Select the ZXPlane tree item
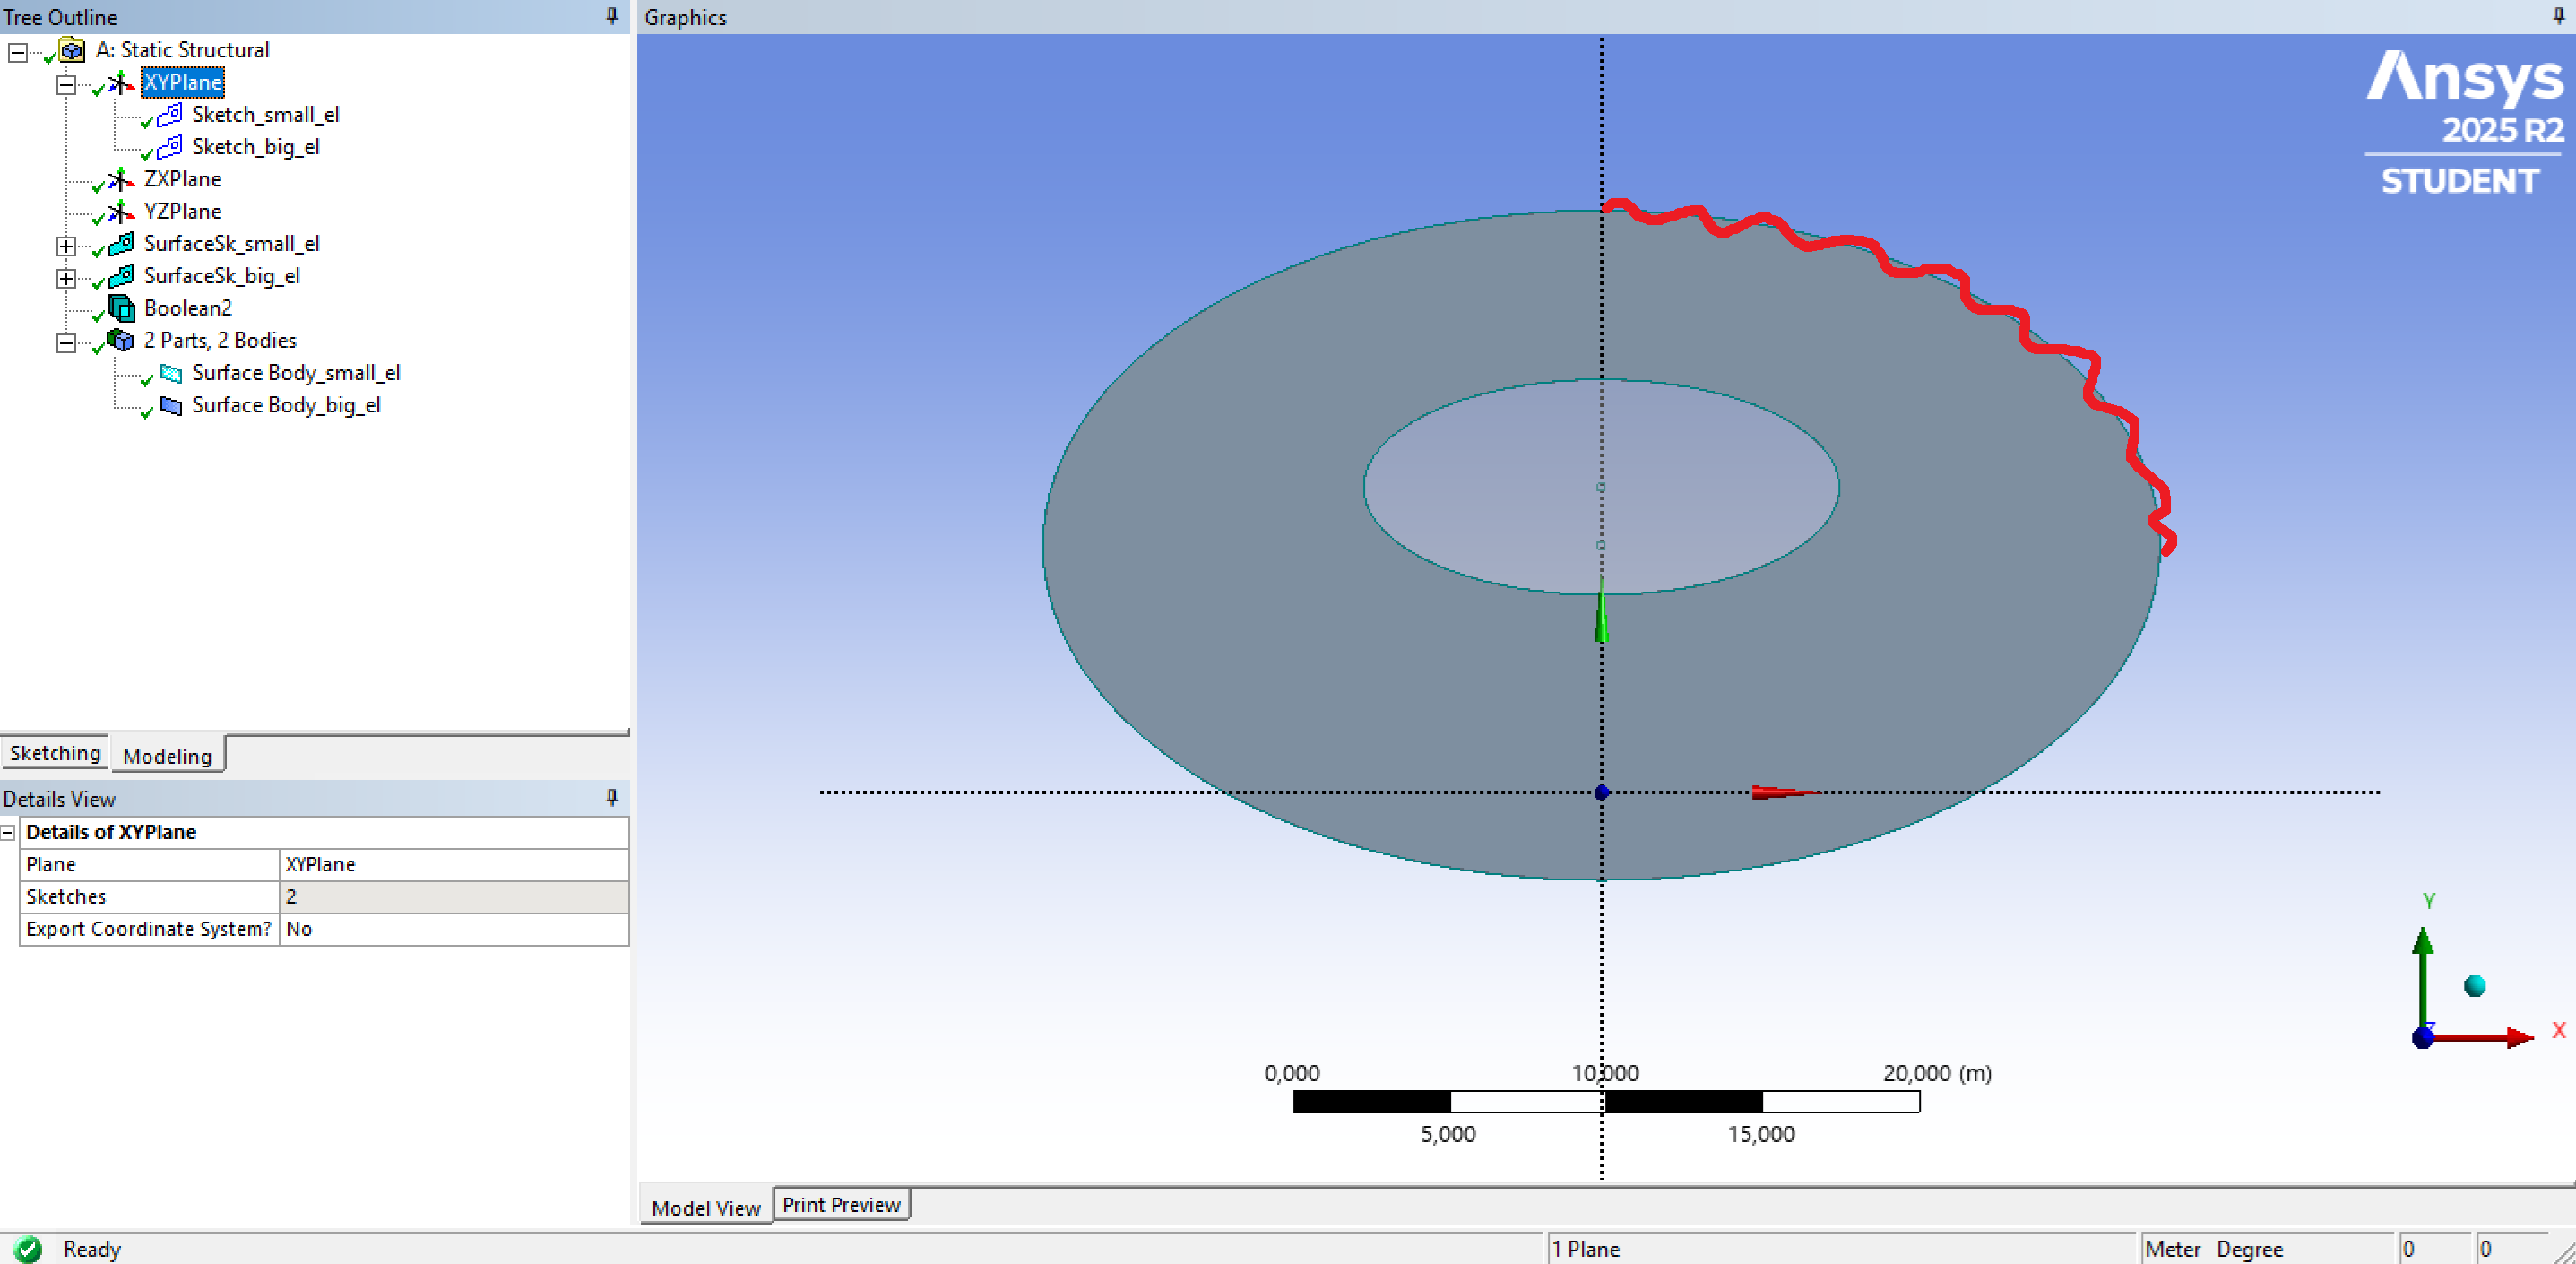 182,179
